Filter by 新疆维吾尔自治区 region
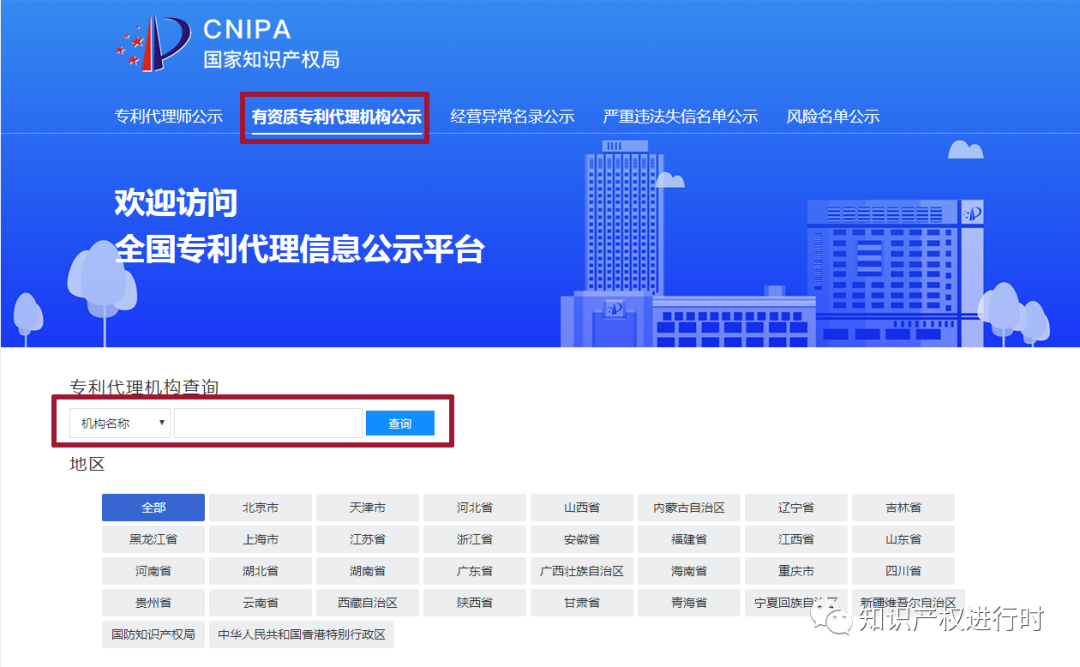 pos(903,602)
